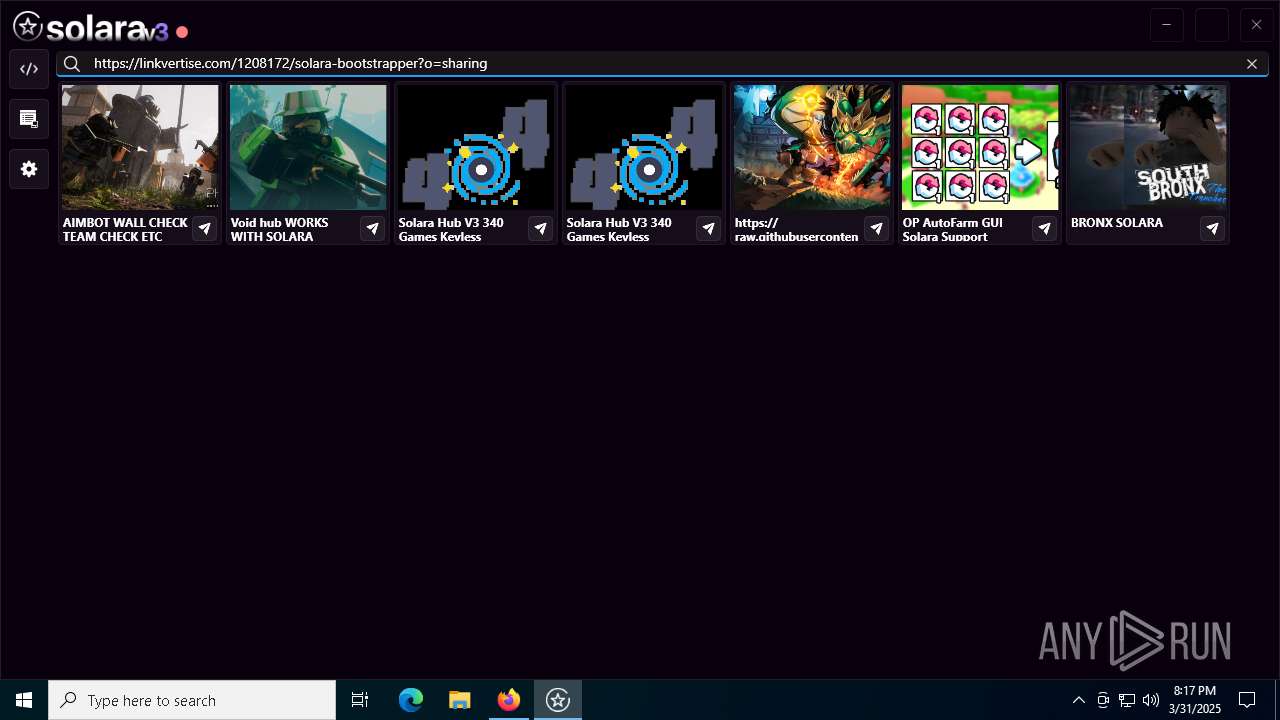This screenshot has width=1280, height=720.
Task: Open the AIMBOT WALL CHECK thumbnail
Action: [x=140, y=147]
